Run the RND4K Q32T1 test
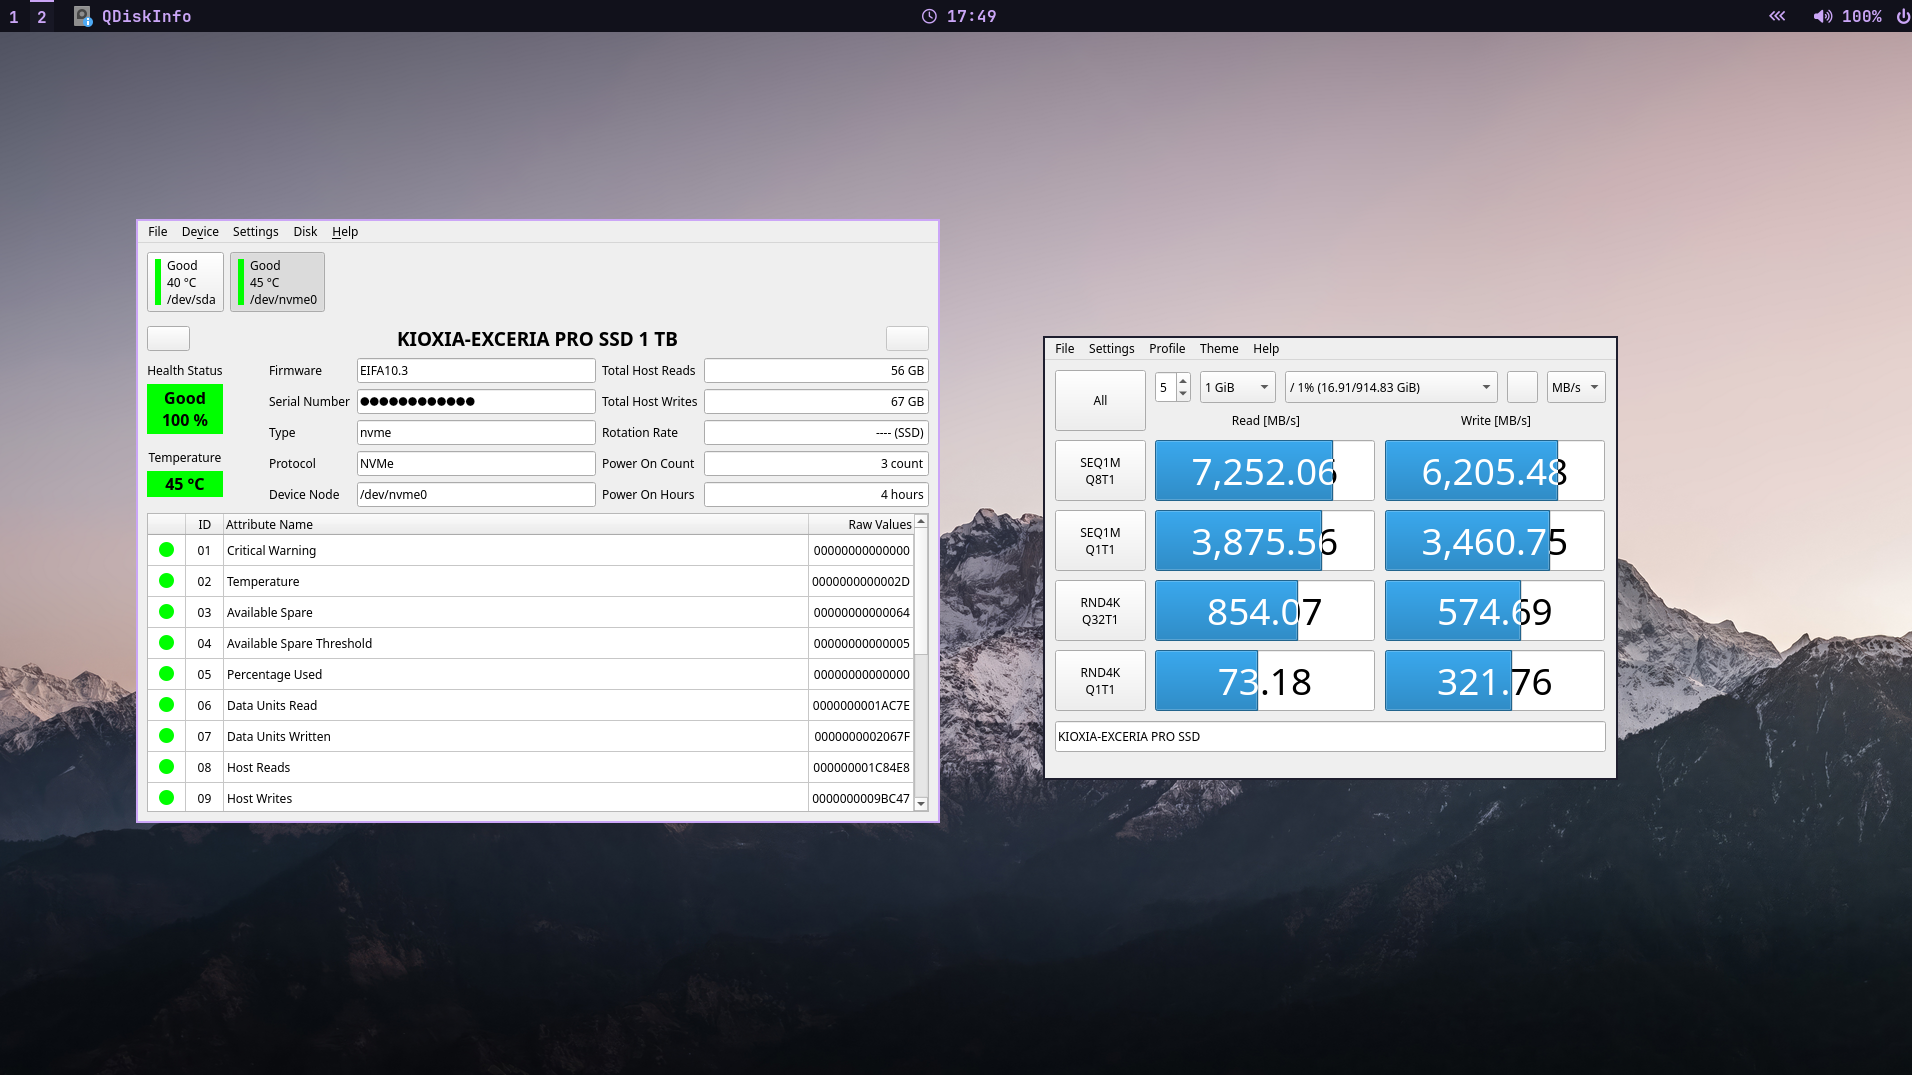Viewport: 1912px width, 1075px height. point(1100,611)
